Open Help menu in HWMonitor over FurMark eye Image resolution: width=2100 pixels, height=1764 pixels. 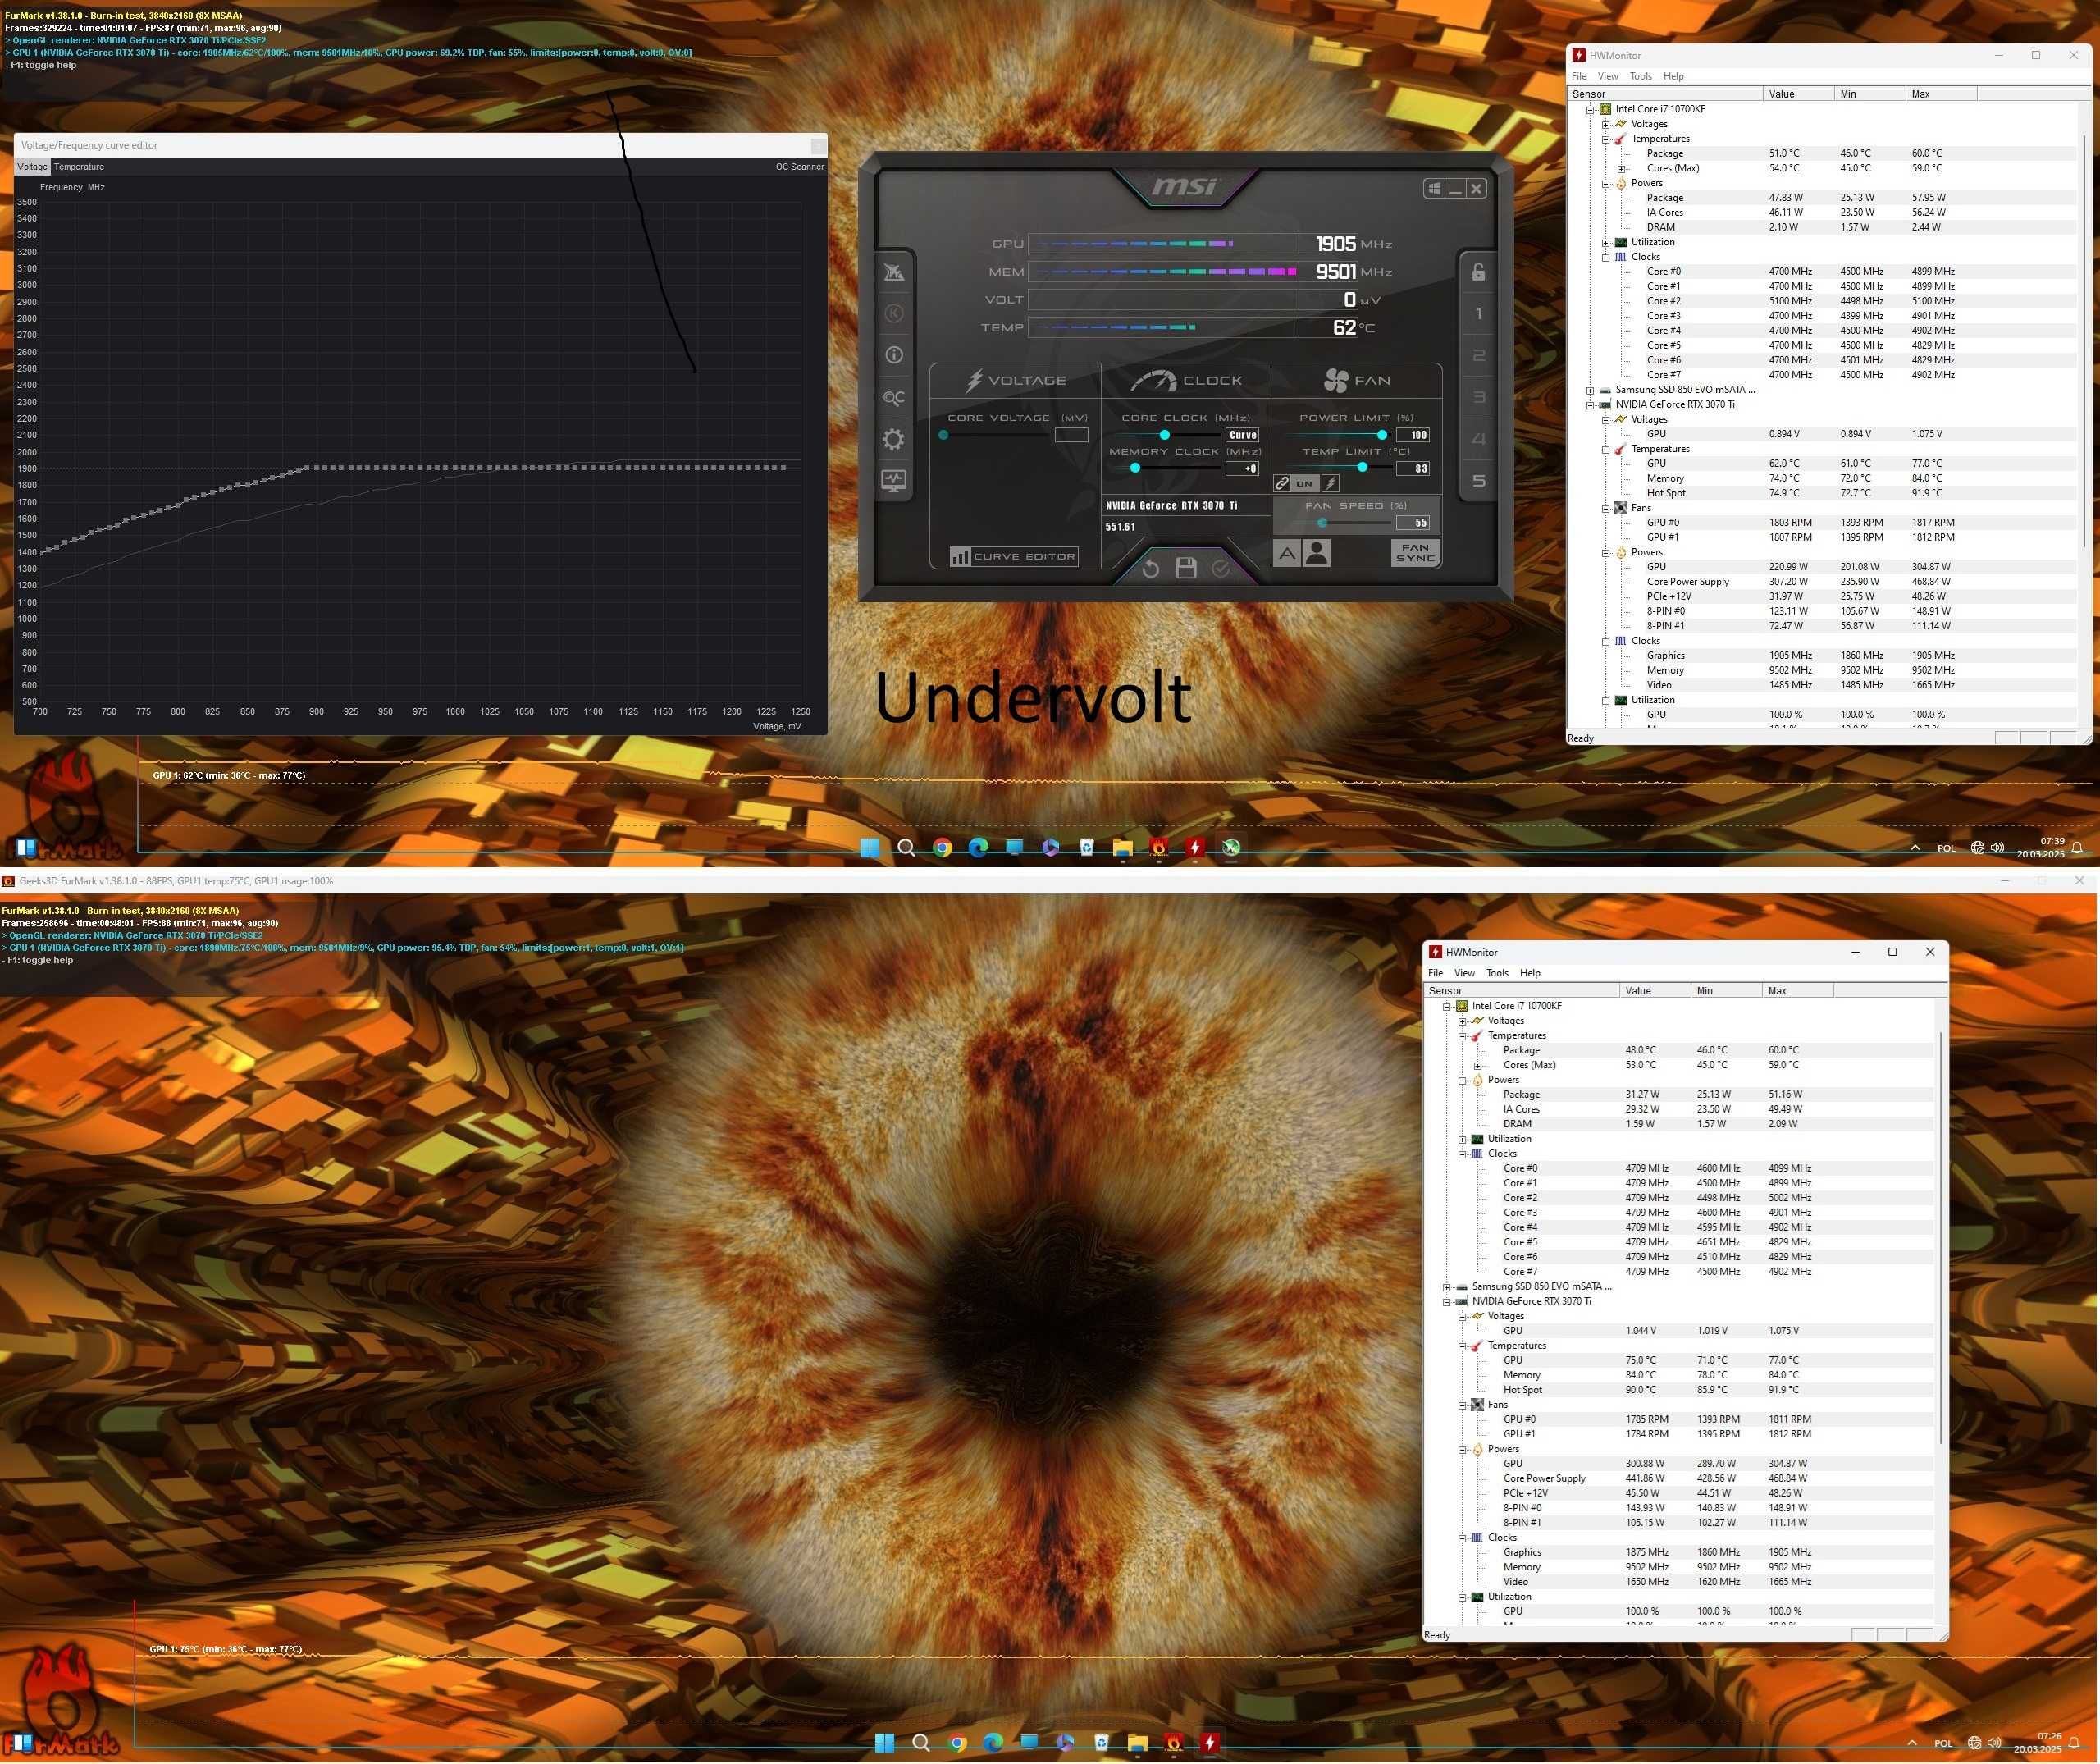pos(1530,973)
